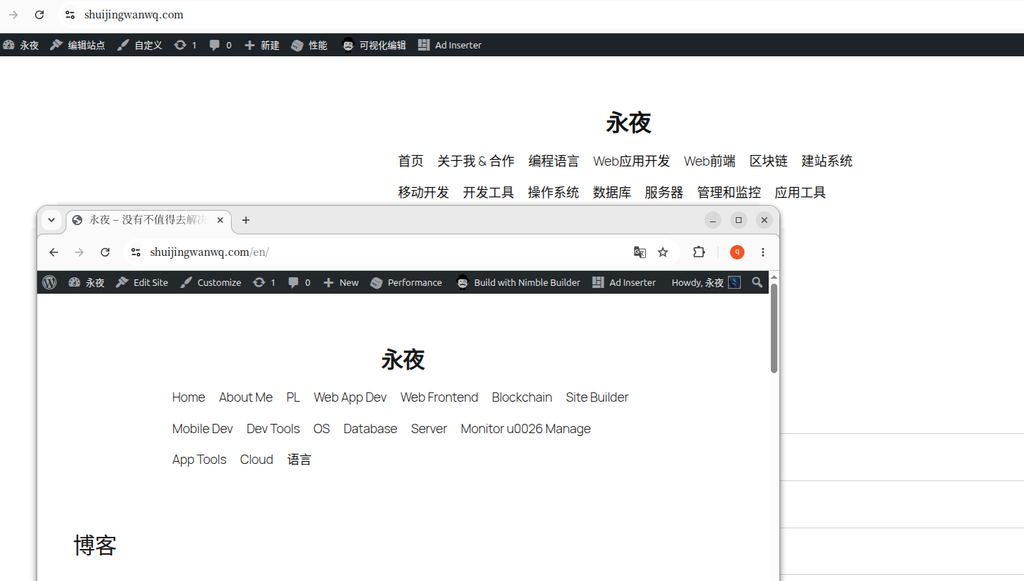Close the 永夜 browser tab

[220, 220]
